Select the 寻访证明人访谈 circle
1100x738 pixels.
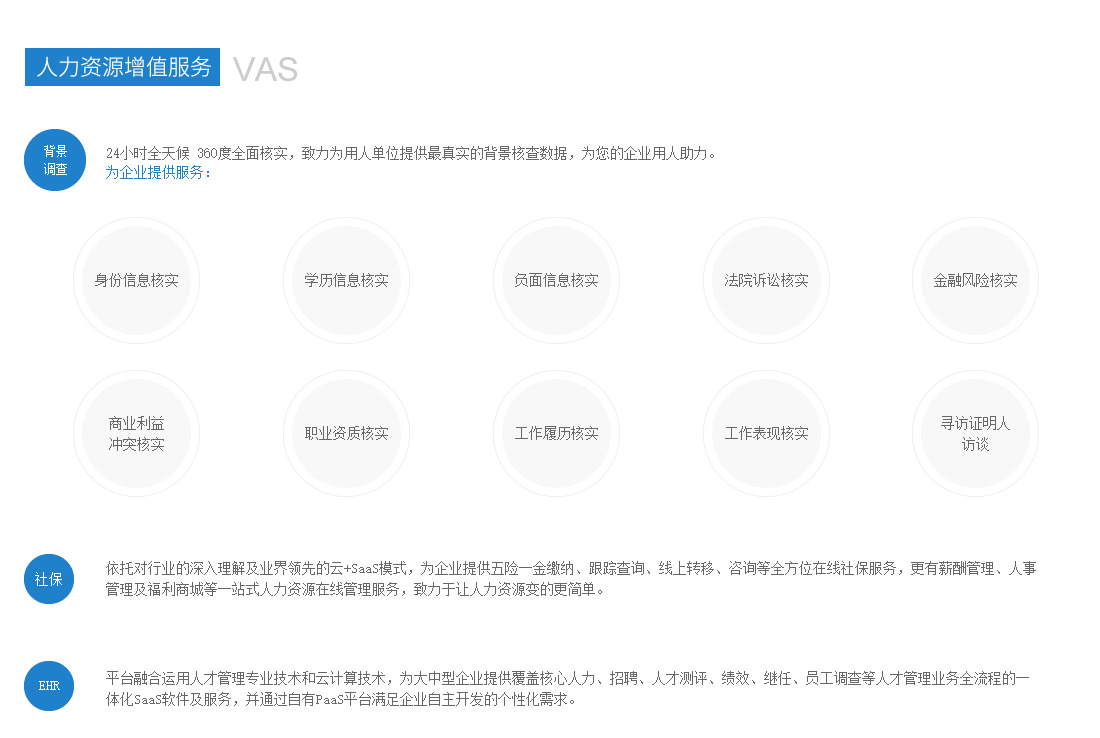pyautogui.click(x=975, y=434)
